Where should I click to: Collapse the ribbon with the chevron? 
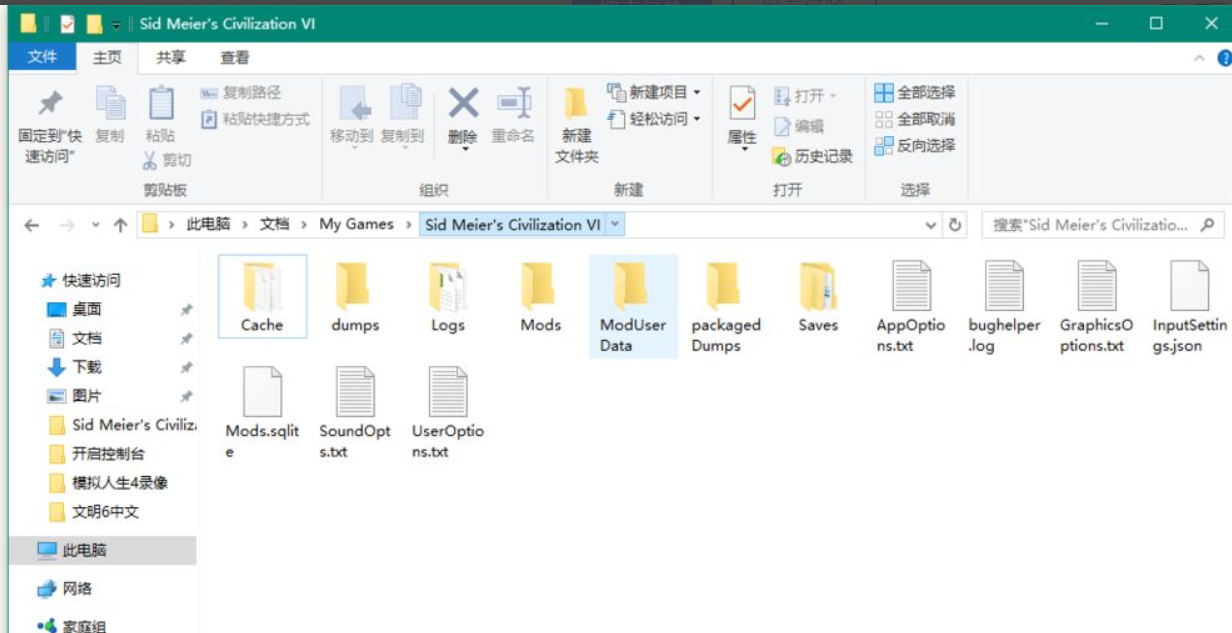tap(1200, 58)
